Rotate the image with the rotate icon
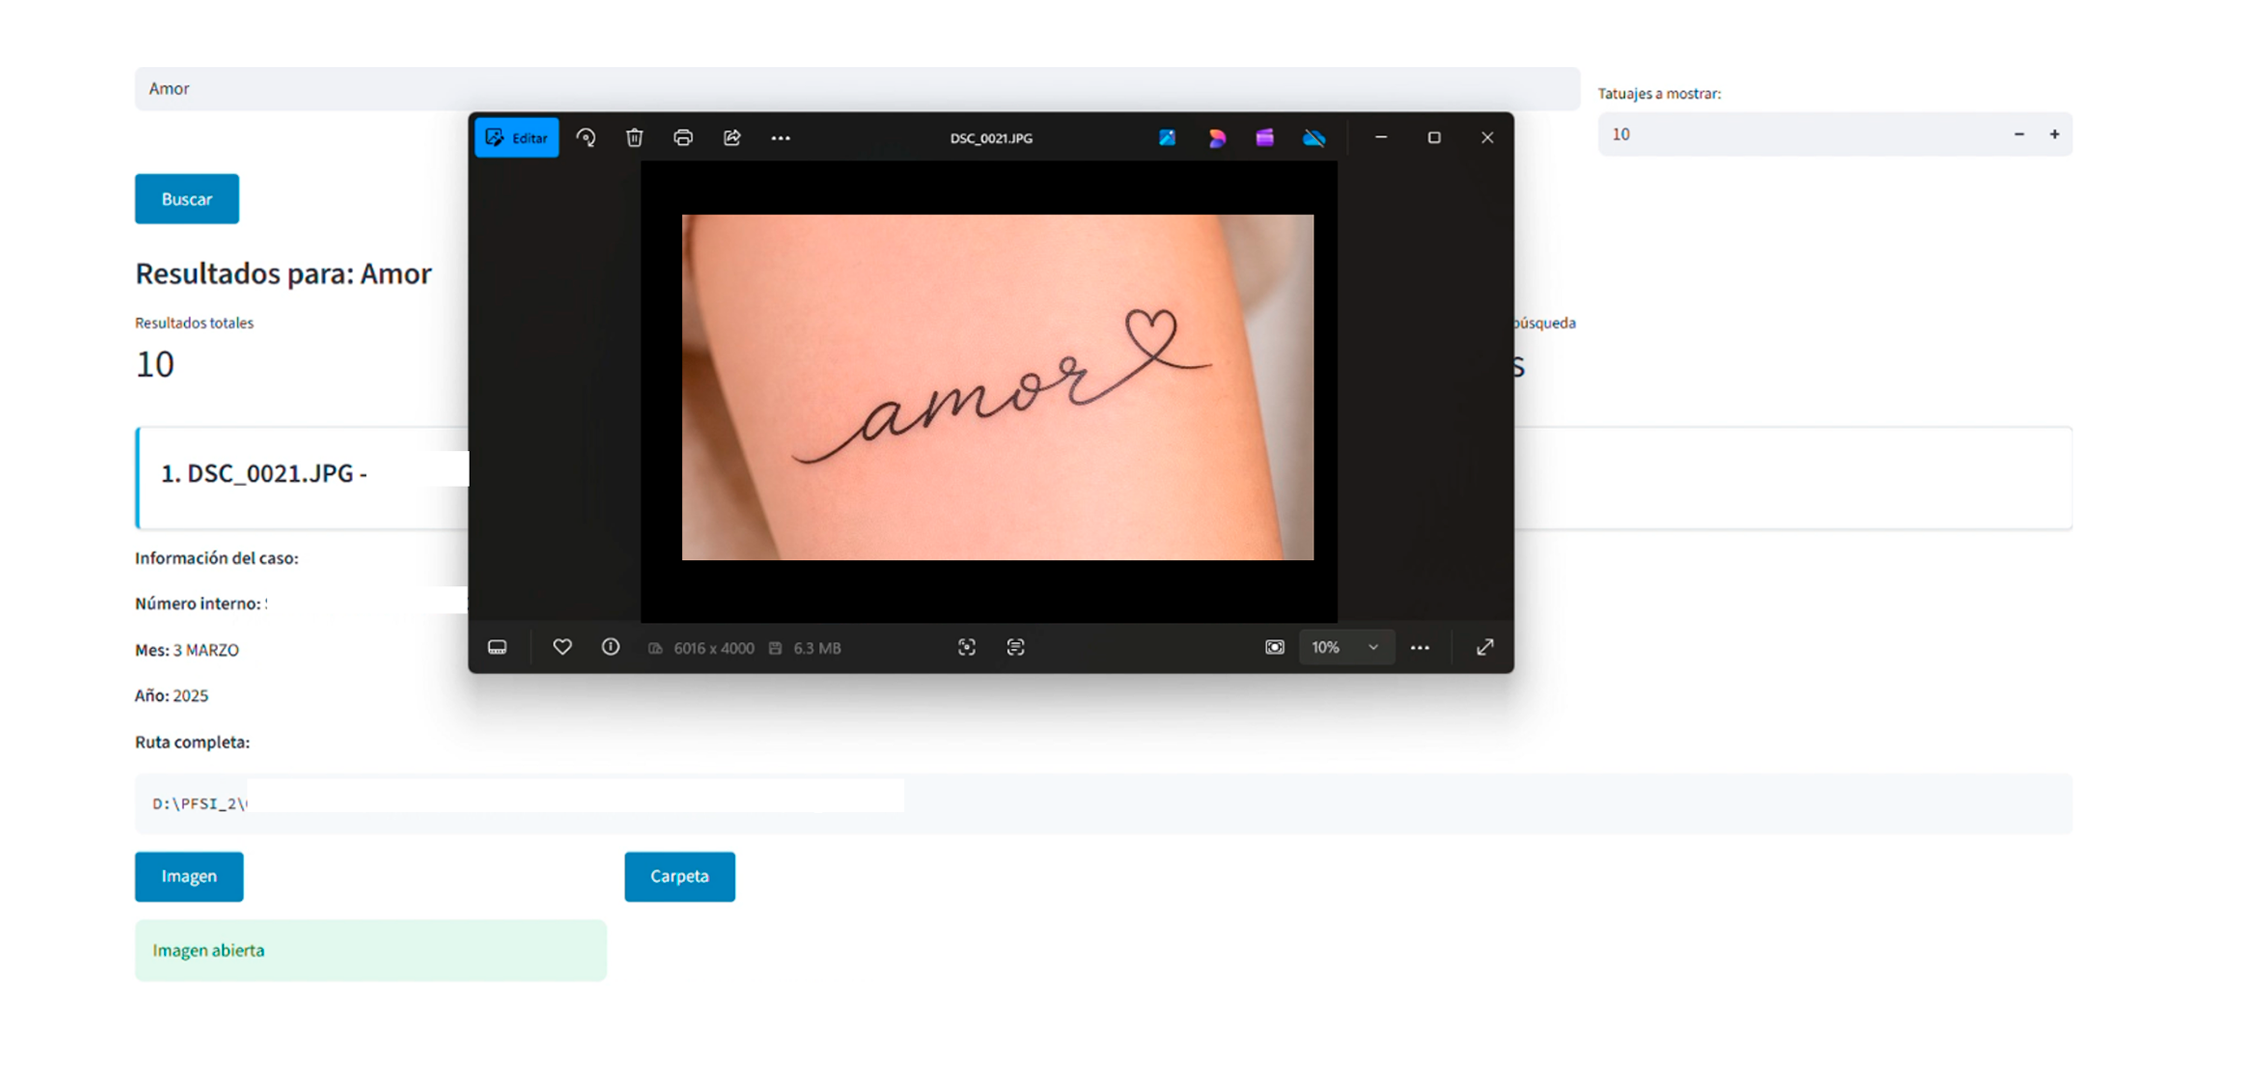The width and height of the screenshot is (2264, 1072). click(x=586, y=138)
